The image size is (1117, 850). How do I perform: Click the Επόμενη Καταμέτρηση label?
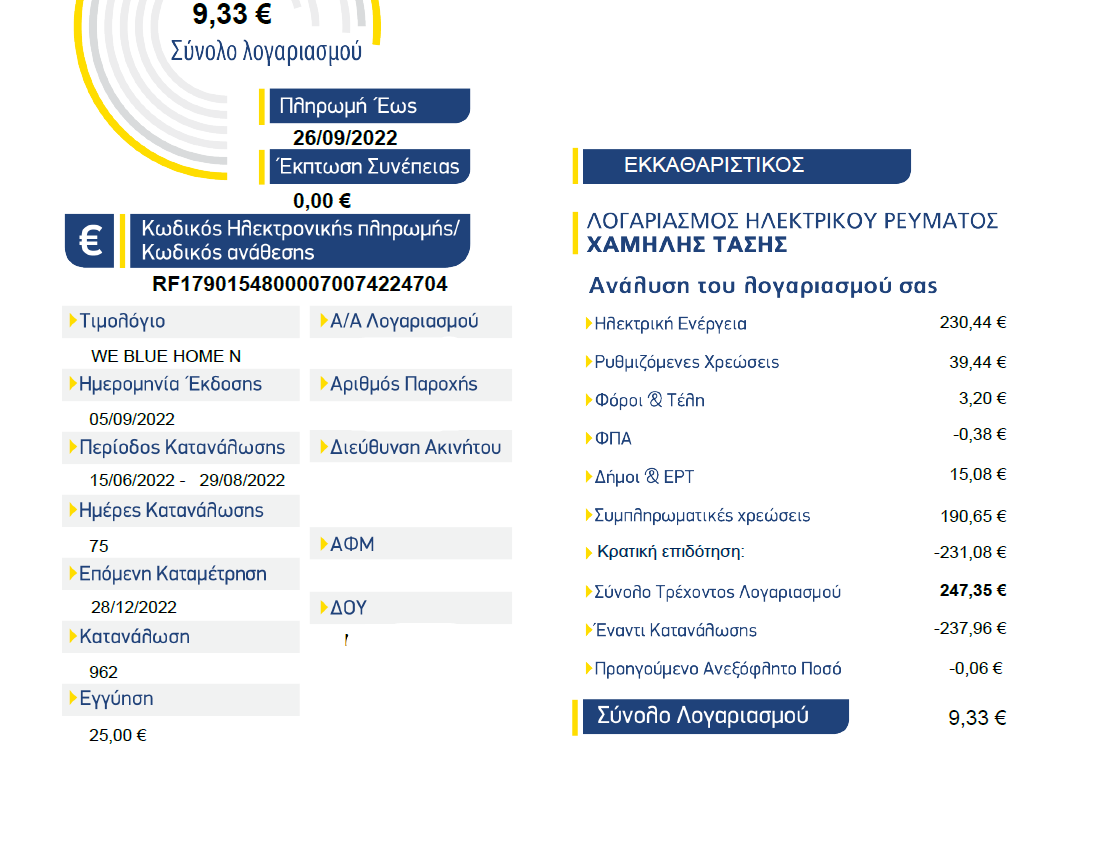tap(173, 574)
